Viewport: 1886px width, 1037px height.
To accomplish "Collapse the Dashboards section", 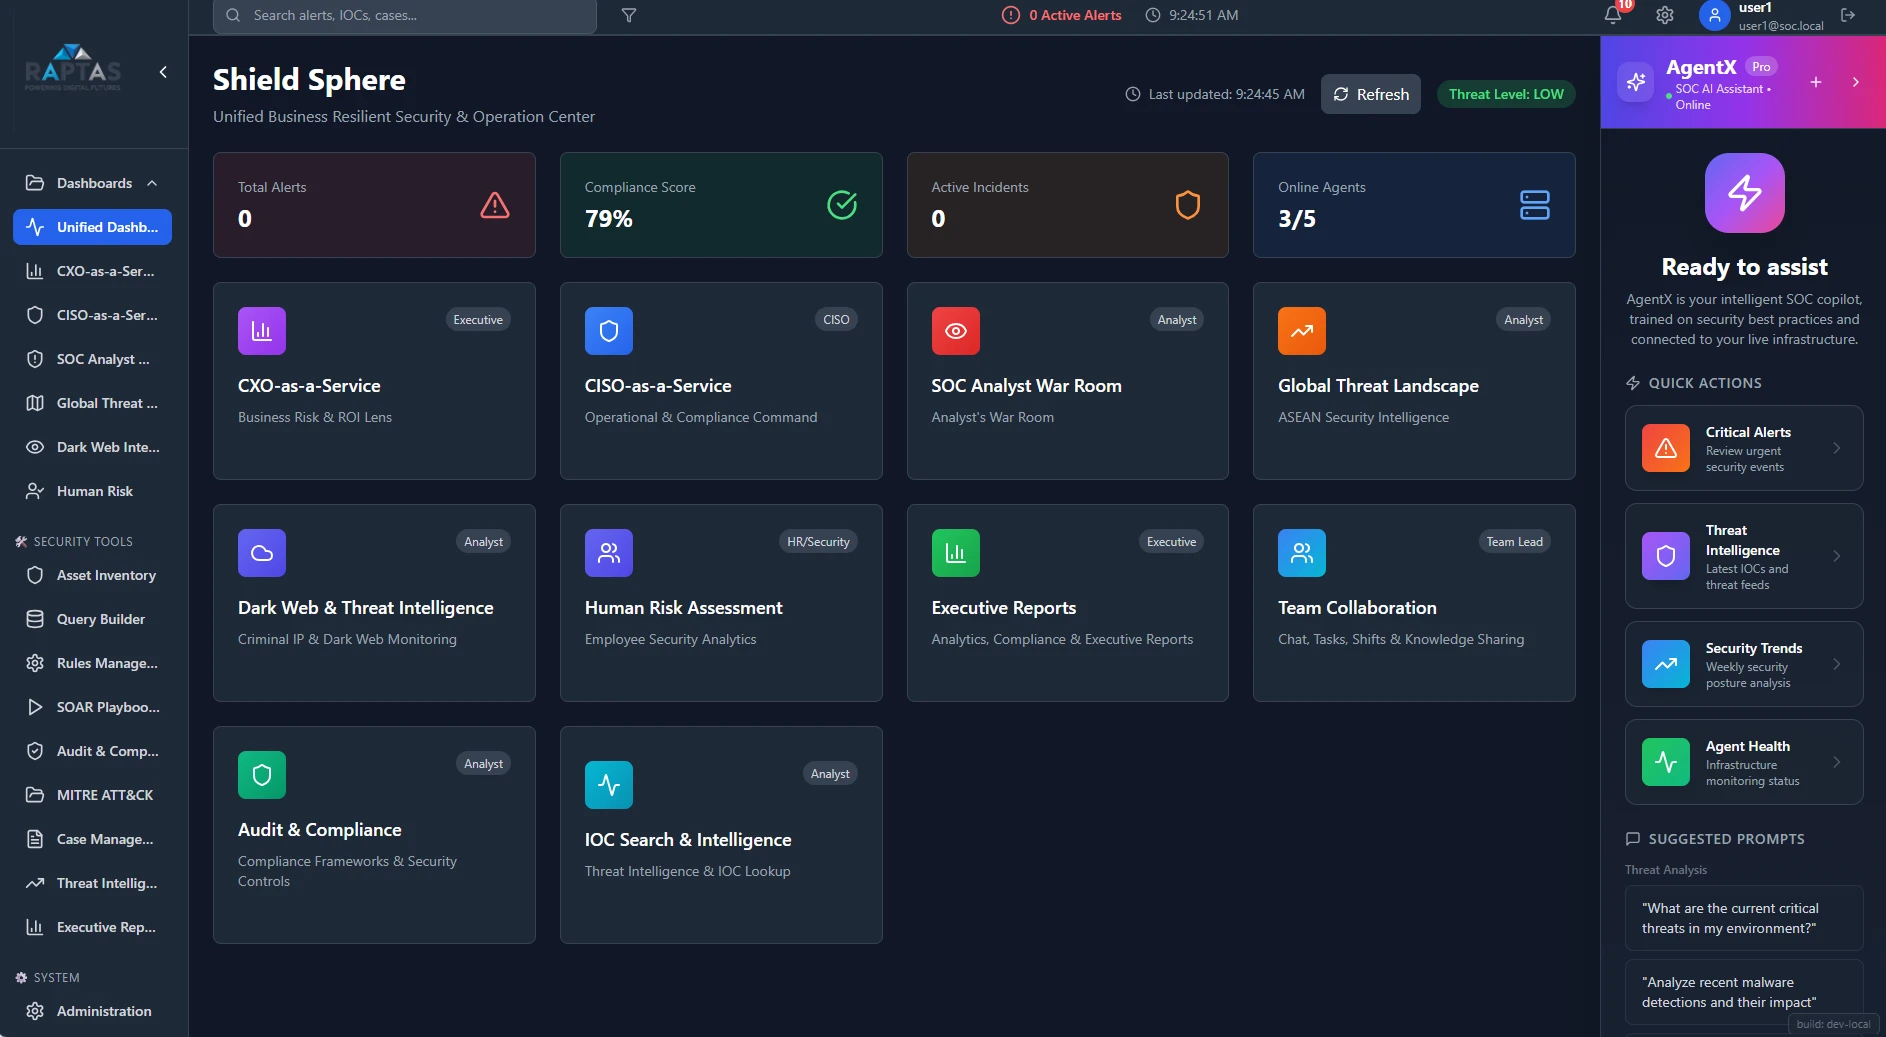I will point(152,183).
